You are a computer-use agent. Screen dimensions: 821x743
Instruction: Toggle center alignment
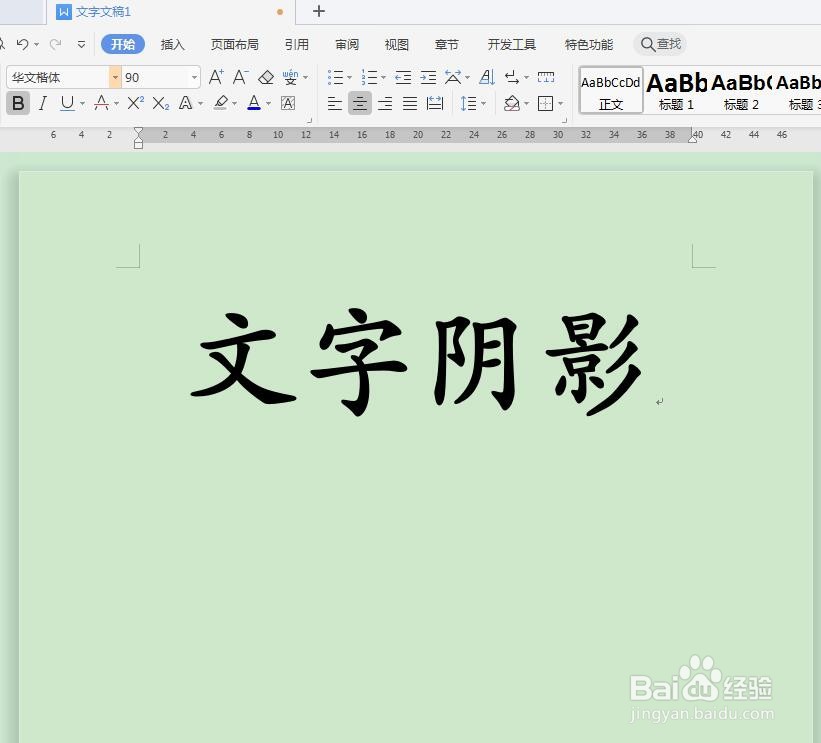pos(360,103)
